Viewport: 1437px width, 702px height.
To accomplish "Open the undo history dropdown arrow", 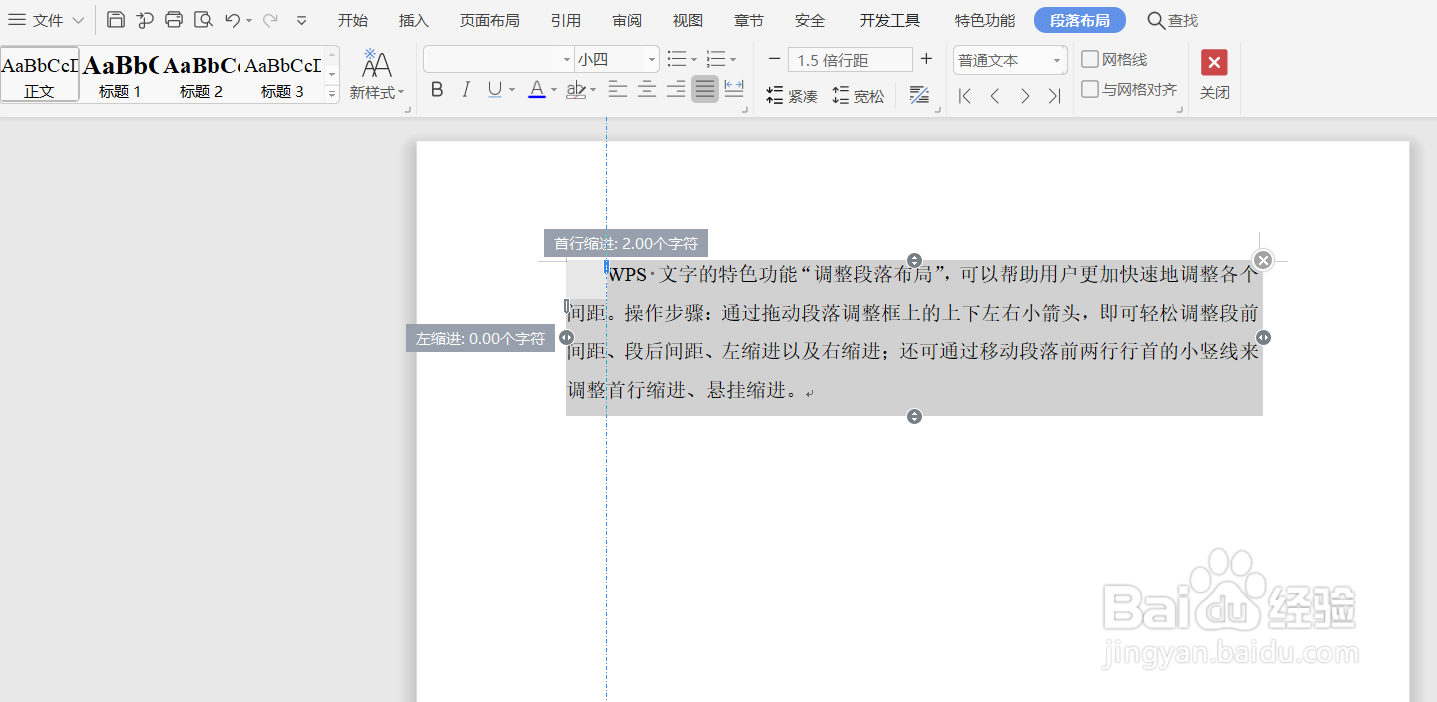I will click(249, 21).
